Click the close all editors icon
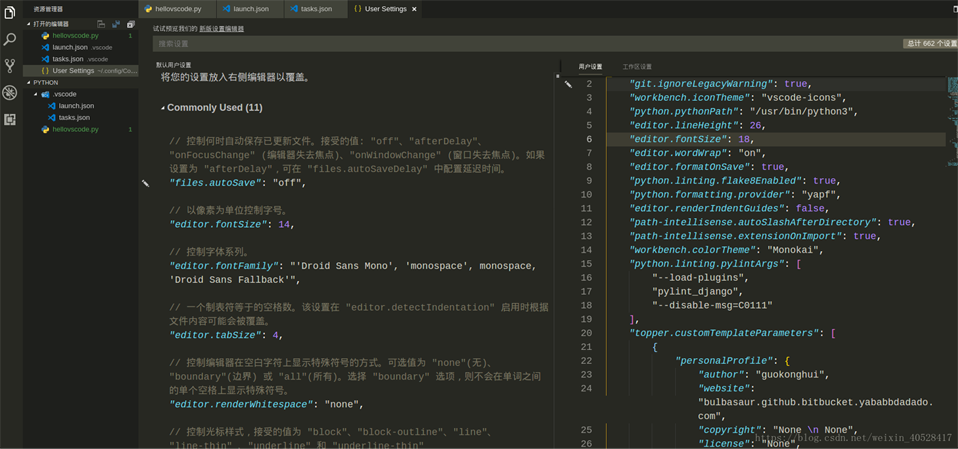The height and width of the screenshot is (449, 958). click(x=130, y=24)
